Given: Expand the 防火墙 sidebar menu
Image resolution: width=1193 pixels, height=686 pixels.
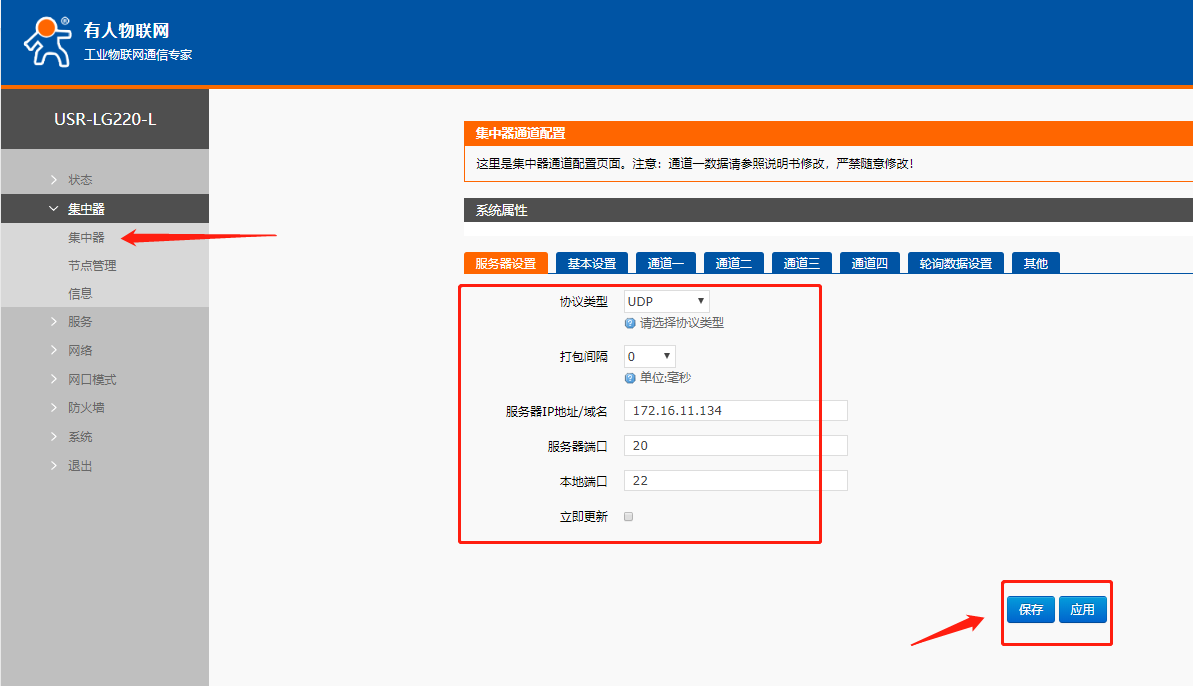Looking at the screenshot, I should (x=86, y=408).
